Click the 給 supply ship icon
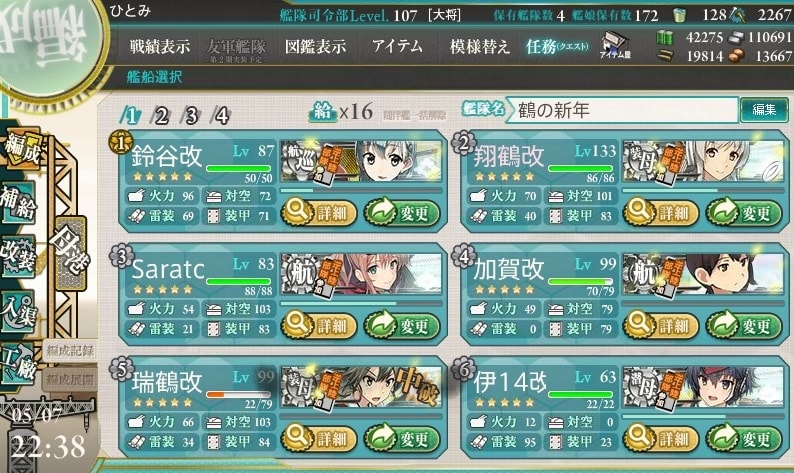Viewport: 794px width, 473px height. pos(322,111)
